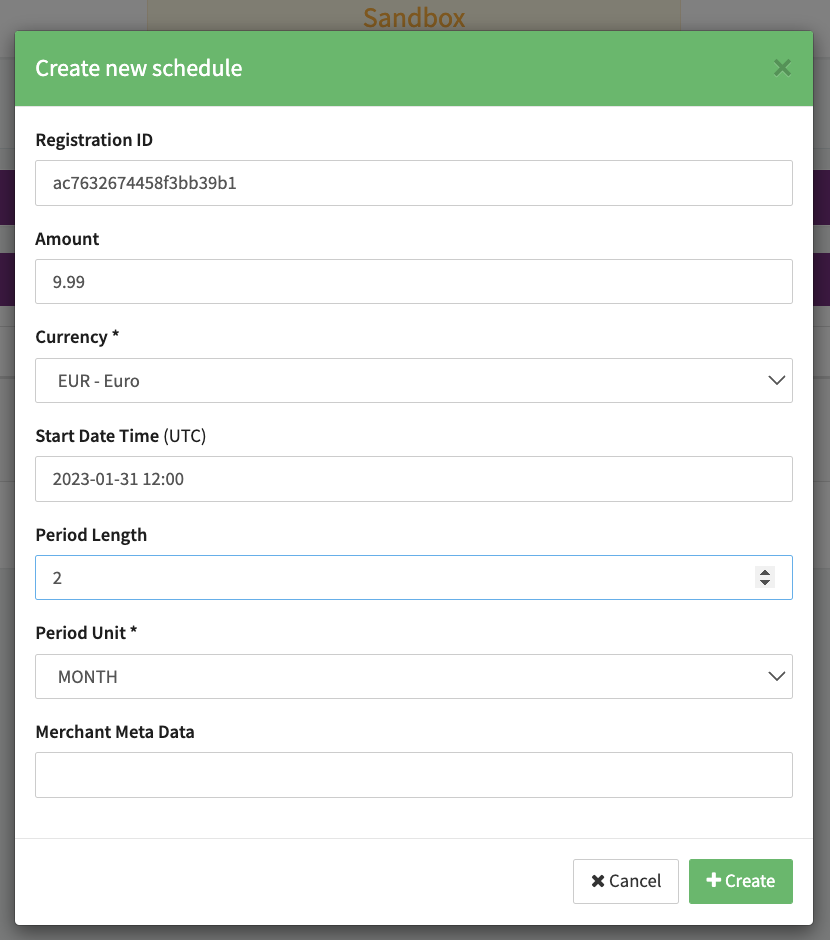Click the Period Length label

point(91,535)
